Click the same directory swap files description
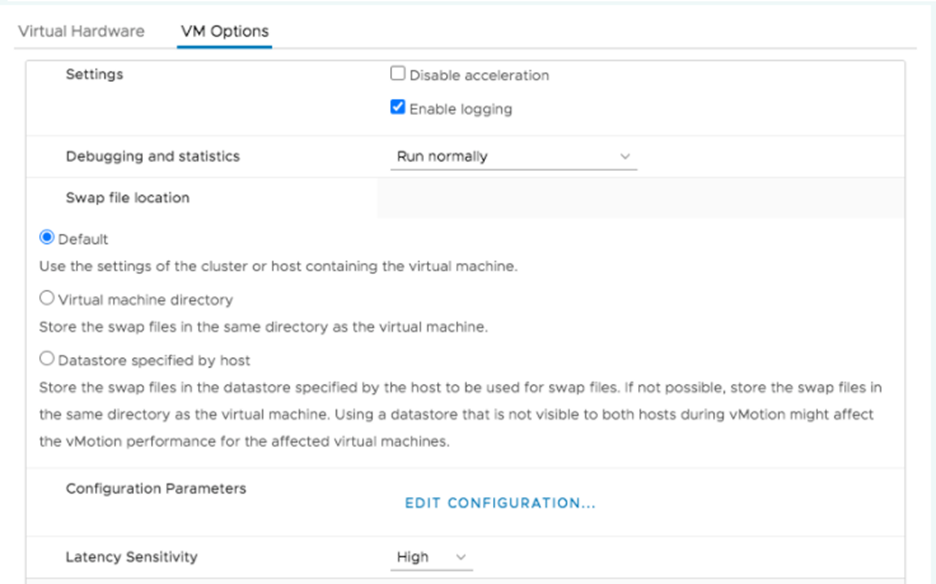Screen dimensions: 936x584 [x=263, y=327]
